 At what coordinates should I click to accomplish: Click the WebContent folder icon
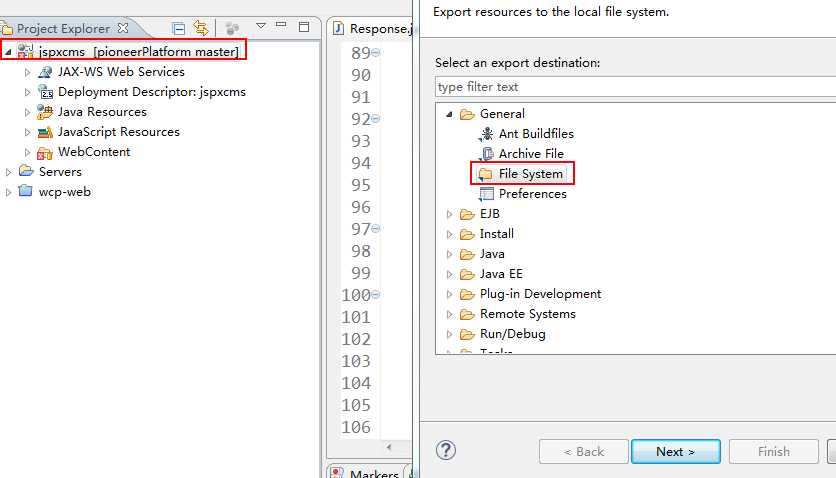45,152
